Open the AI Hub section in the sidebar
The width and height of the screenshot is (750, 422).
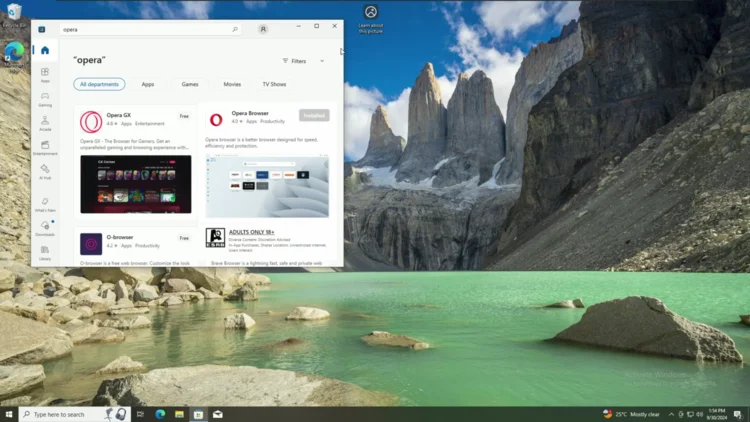[x=45, y=171]
